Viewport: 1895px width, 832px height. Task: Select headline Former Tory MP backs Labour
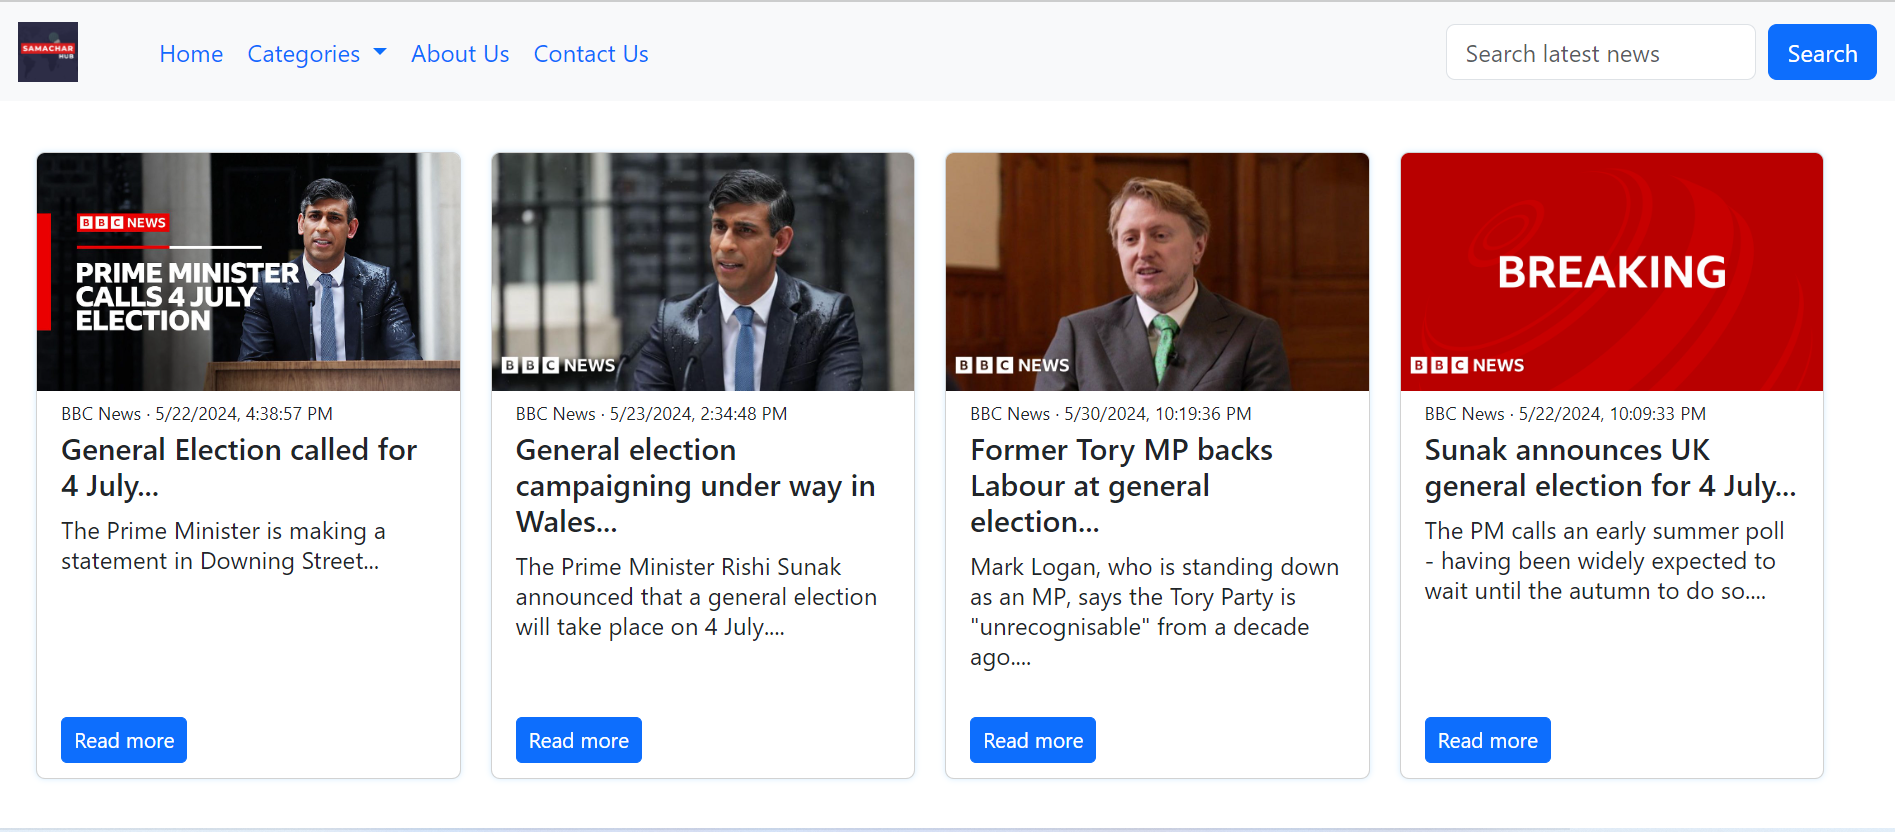pos(1121,486)
